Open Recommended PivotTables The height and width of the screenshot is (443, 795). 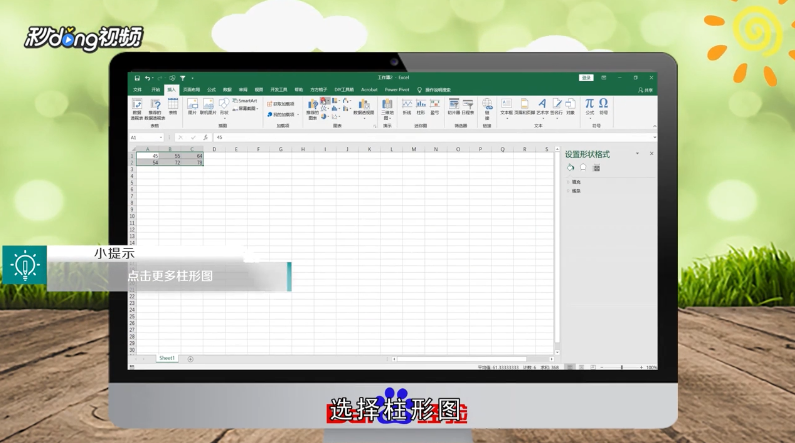pyautogui.click(x=155, y=109)
